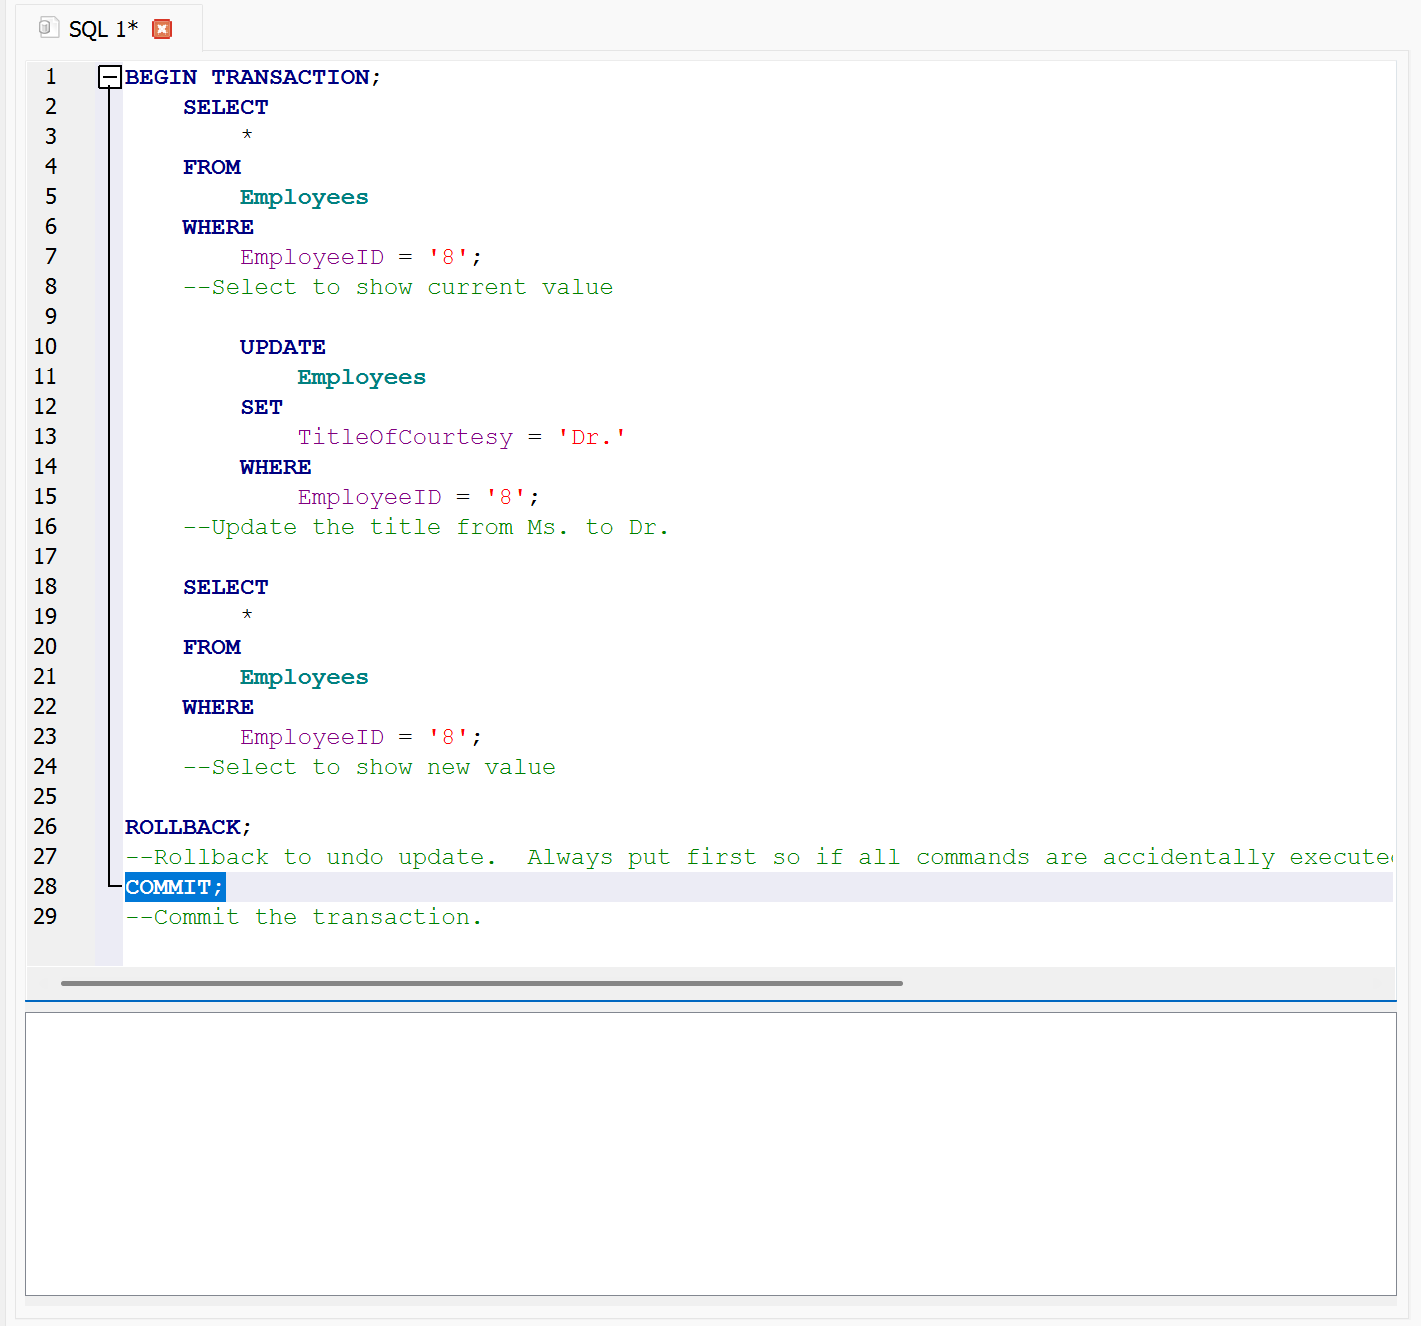Click on ROLLBACK; statement in line 26
The width and height of the screenshot is (1421, 1326).
pos(187,827)
